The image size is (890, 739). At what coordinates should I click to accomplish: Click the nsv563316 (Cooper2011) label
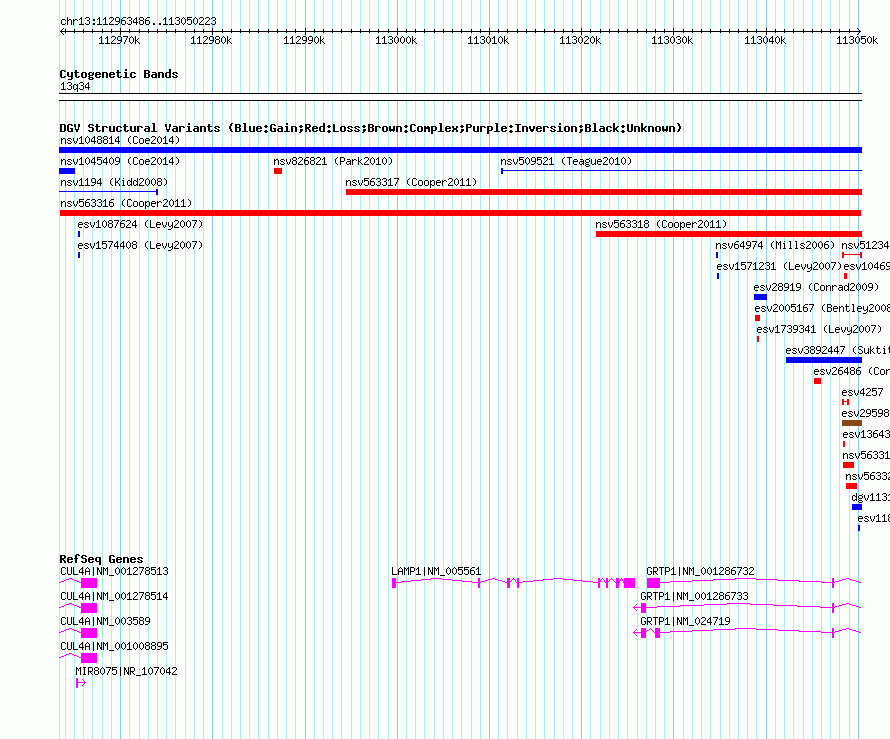click(126, 203)
